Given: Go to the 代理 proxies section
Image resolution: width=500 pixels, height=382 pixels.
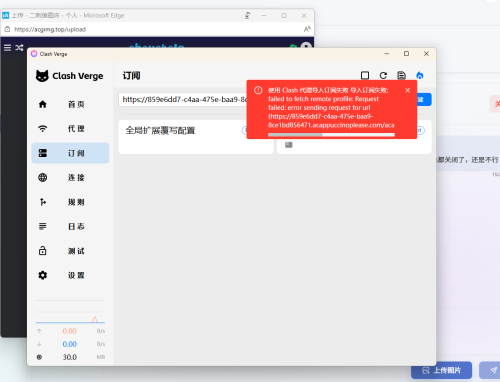Looking at the screenshot, I should tap(70, 129).
